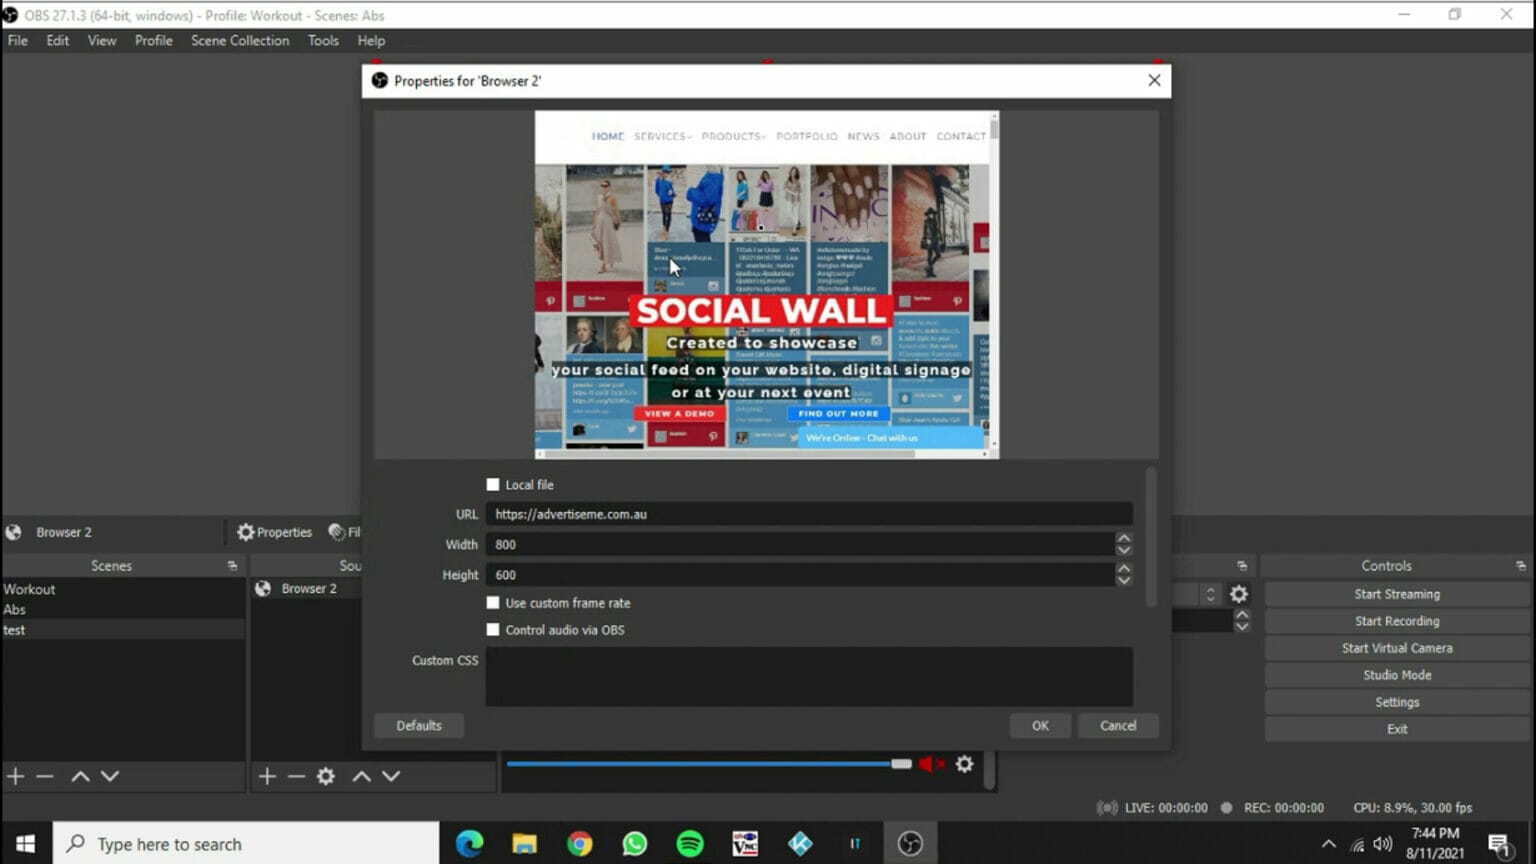
Task: Open the Scene Collection menu
Action: pyautogui.click(x=239, y=40)
